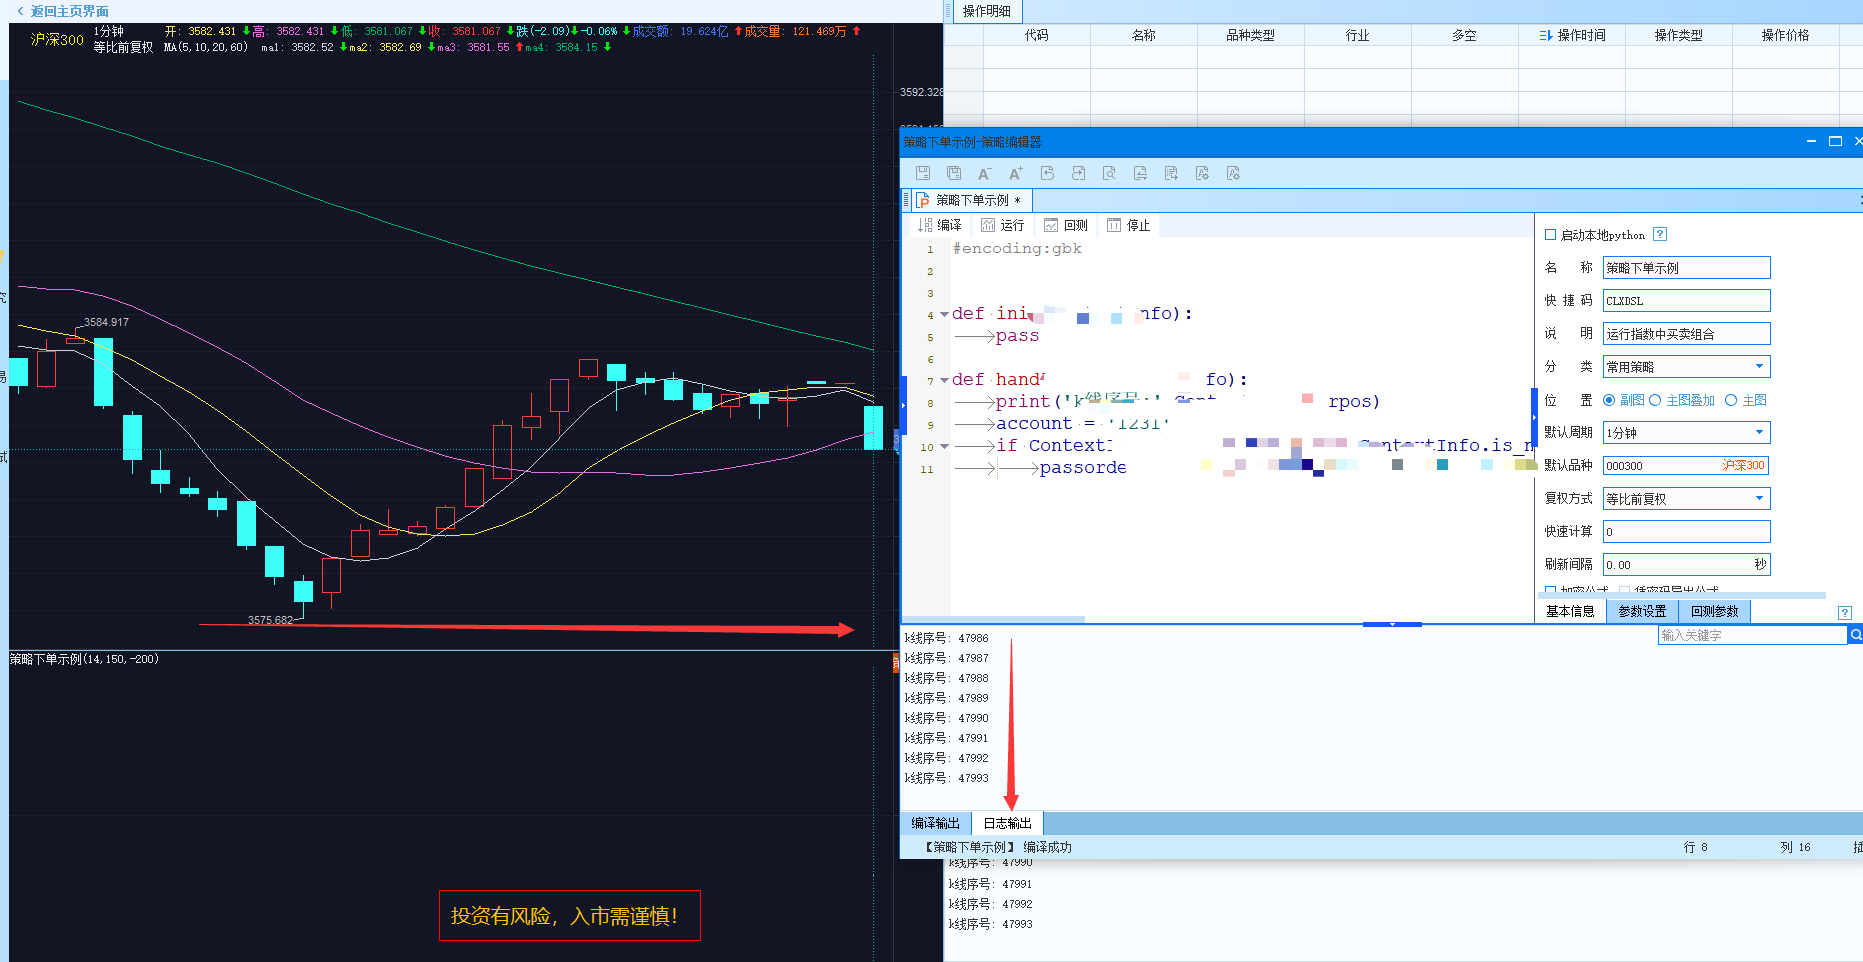Click the 快捷码 input field containing CLXDSL
1863x962 pixels.
[x=1685, y=301]
